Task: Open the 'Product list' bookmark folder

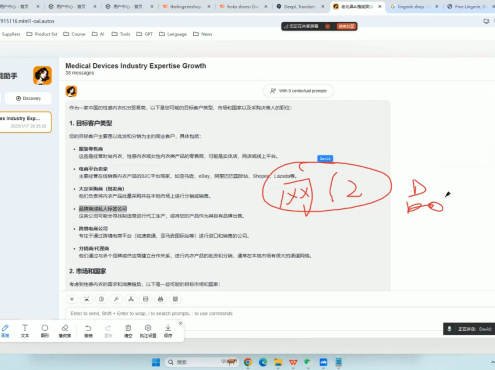Action: [x=42, y=34]
